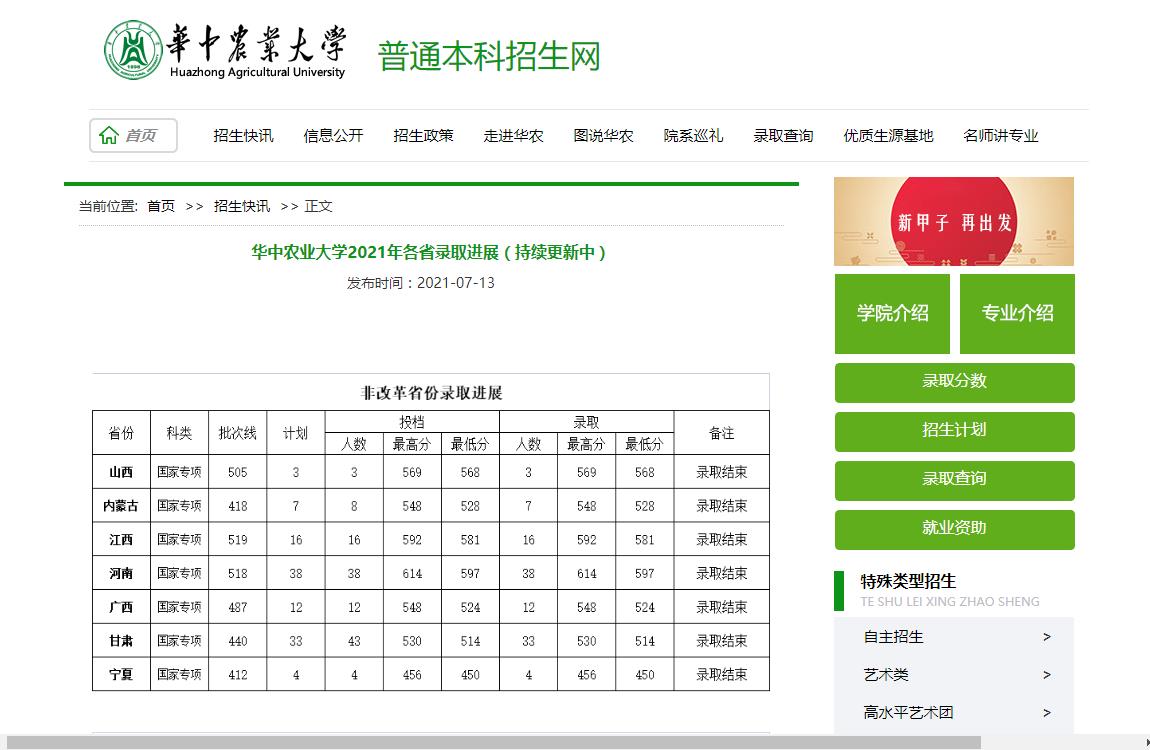Click the 省份 column header
Screen dimensions: 1150x750
click(121, 433)
